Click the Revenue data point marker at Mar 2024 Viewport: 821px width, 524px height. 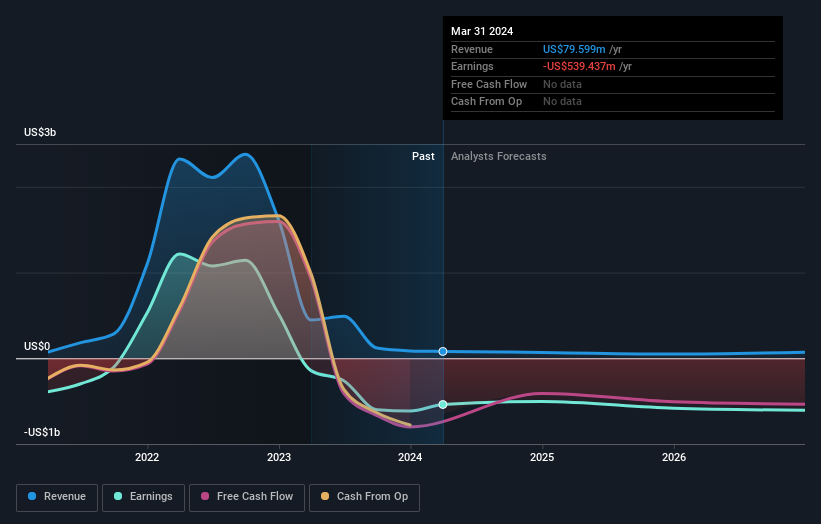443,351
